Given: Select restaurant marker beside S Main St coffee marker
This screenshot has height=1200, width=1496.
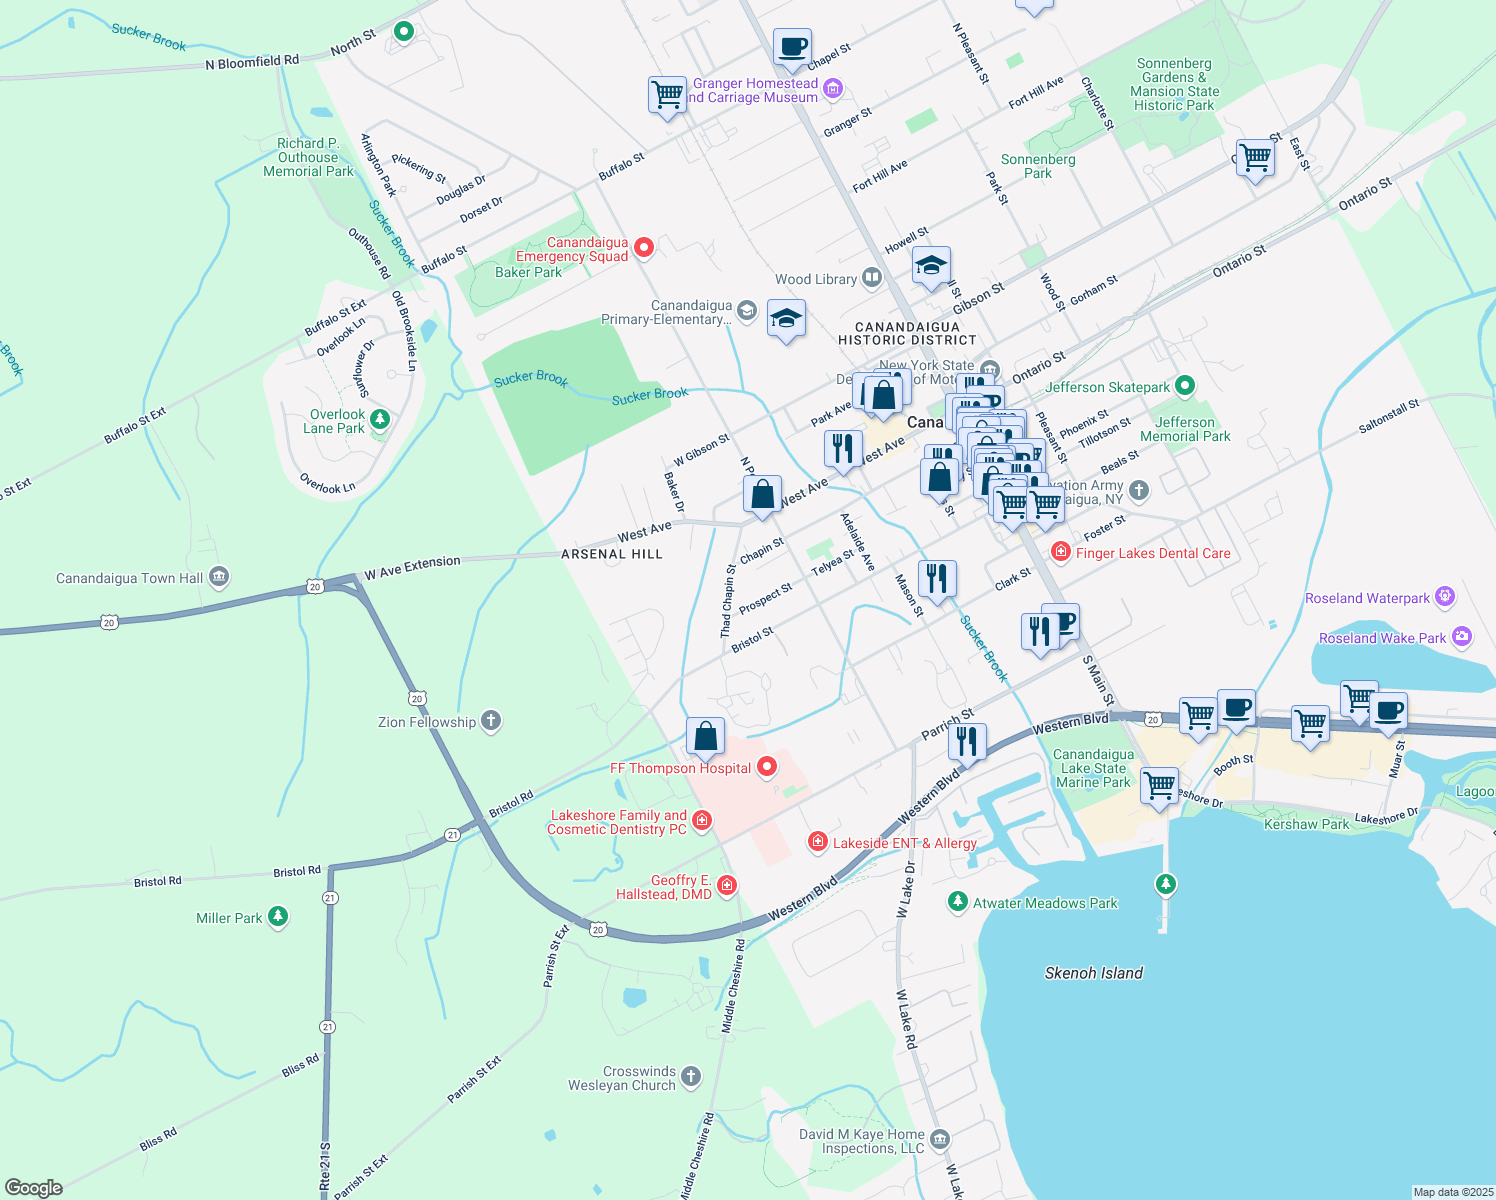Looking at the screenshot, I should 1038,632.
